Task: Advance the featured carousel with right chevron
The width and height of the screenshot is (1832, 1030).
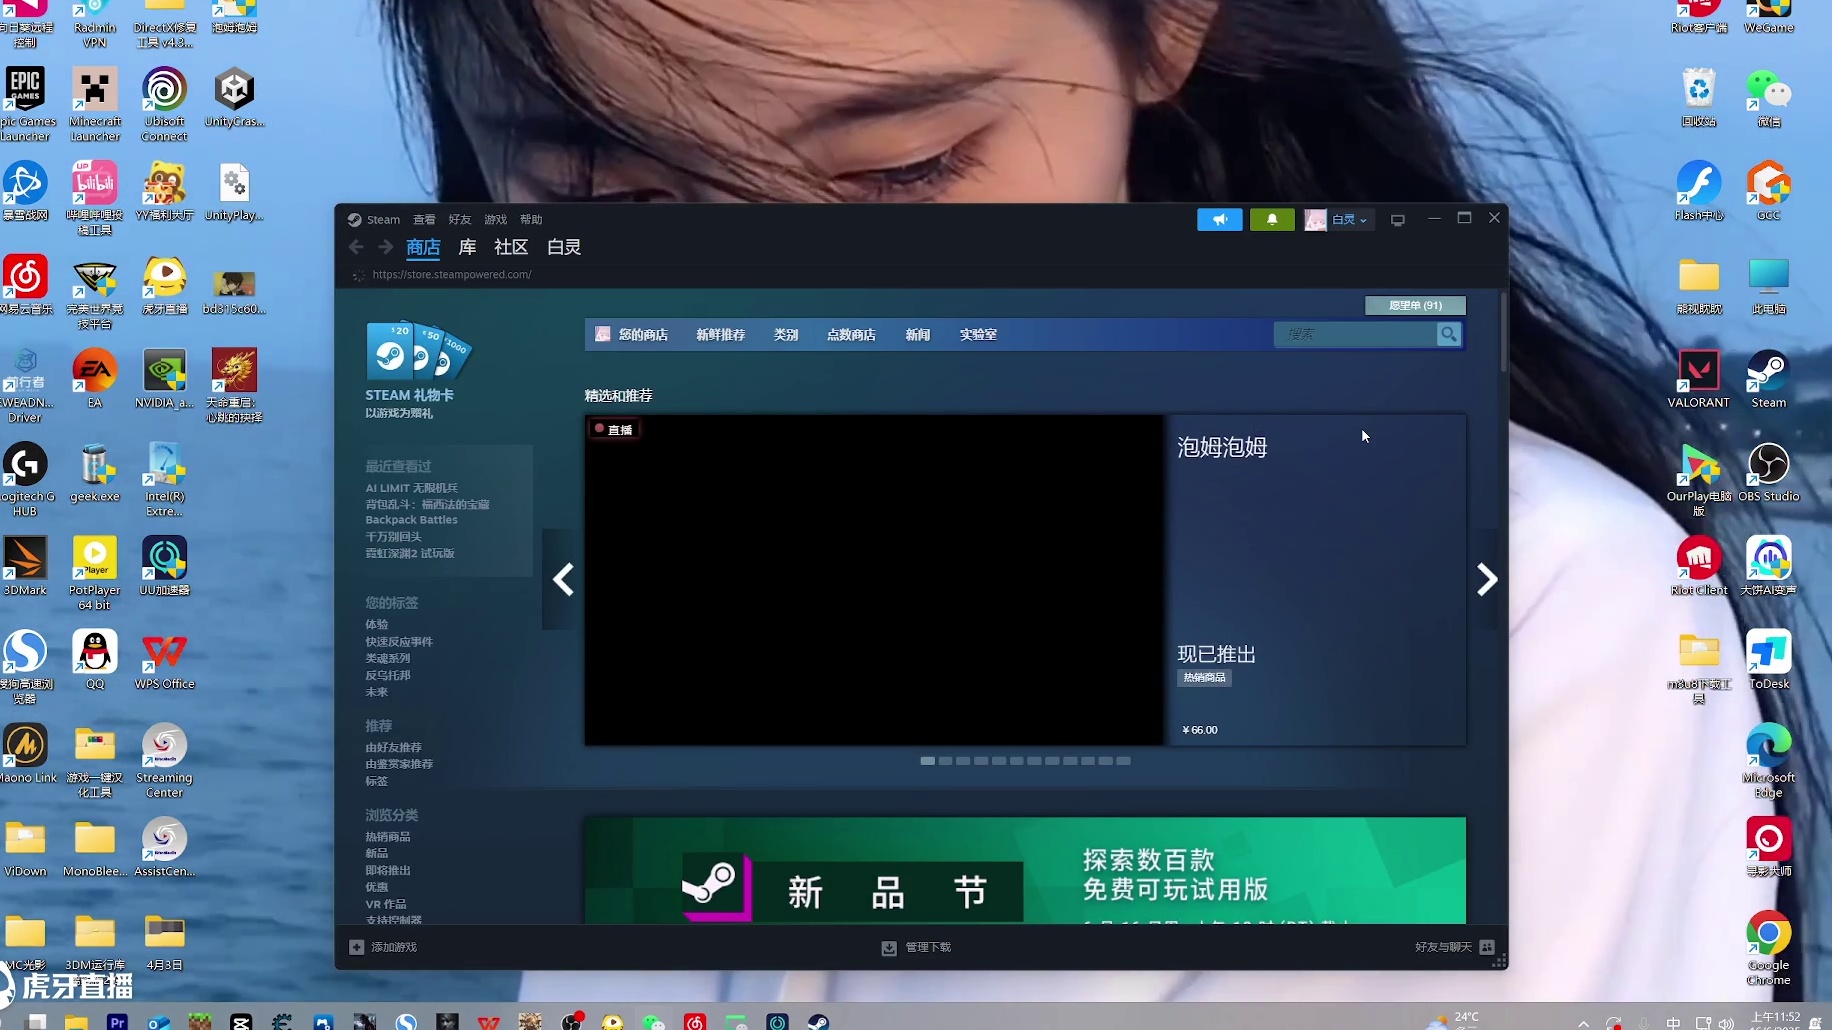Action: click(x=1486, y=579)
